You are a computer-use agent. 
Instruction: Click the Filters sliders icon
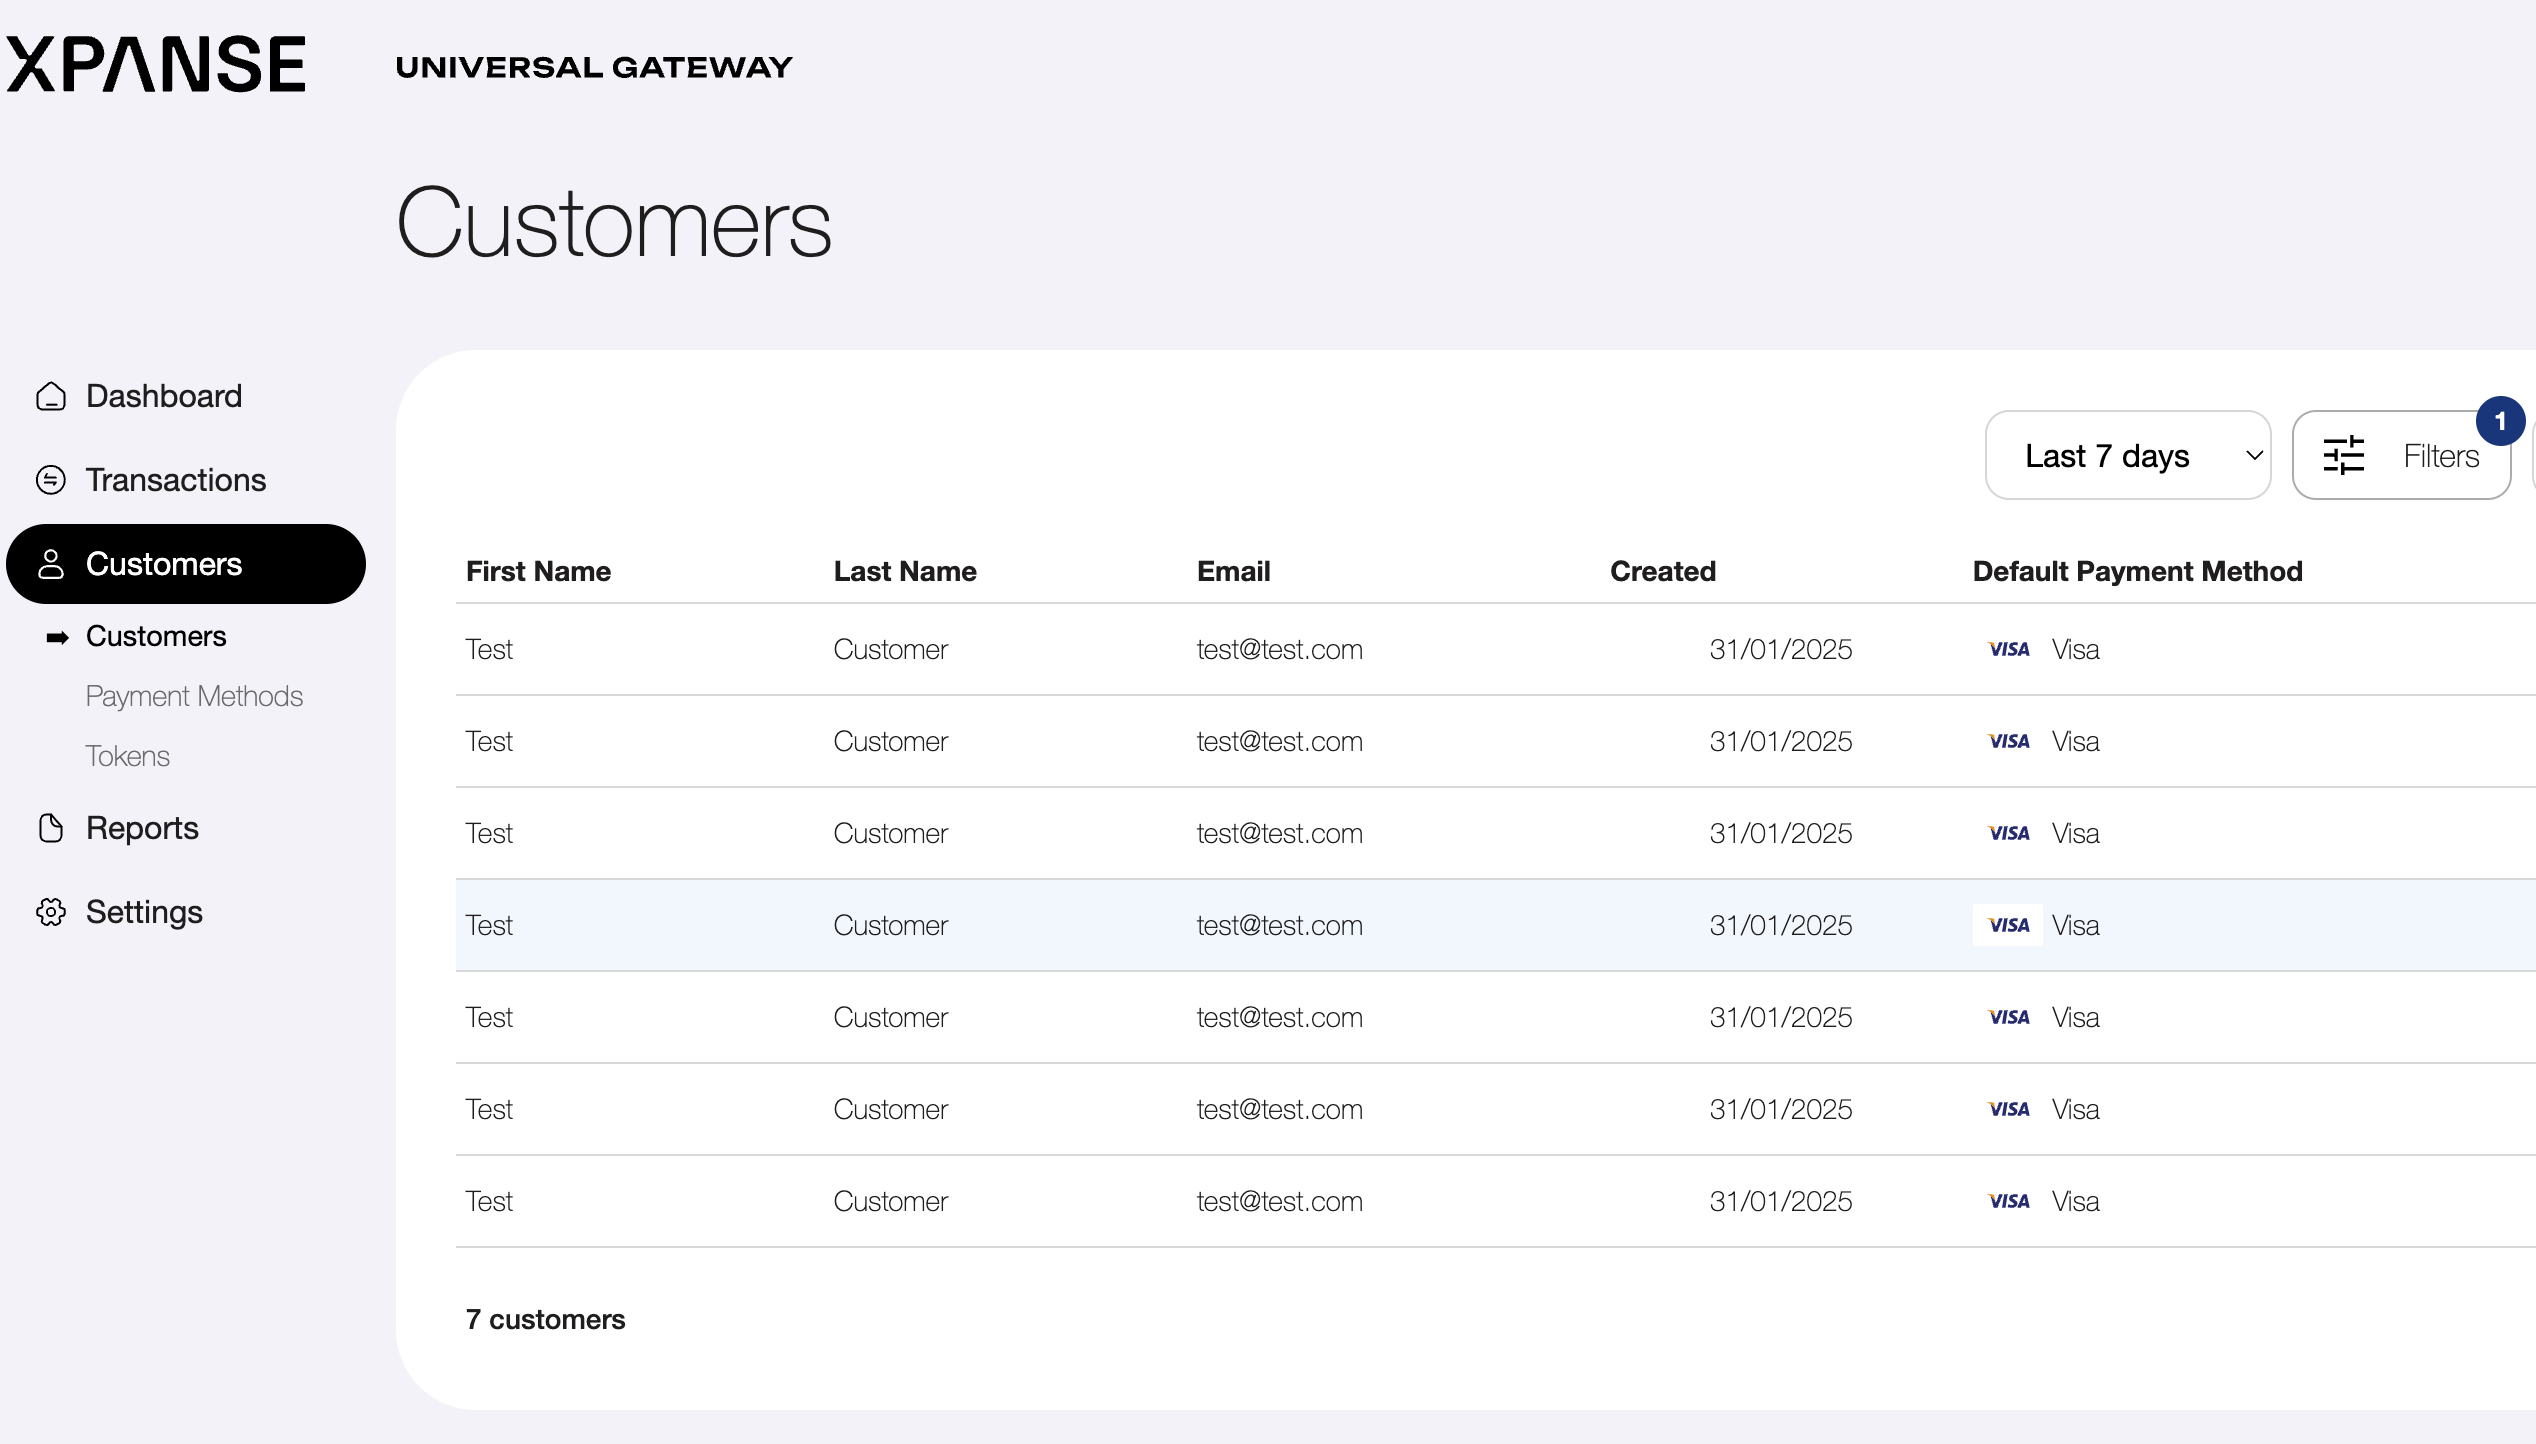click(x=2344, y=456)
